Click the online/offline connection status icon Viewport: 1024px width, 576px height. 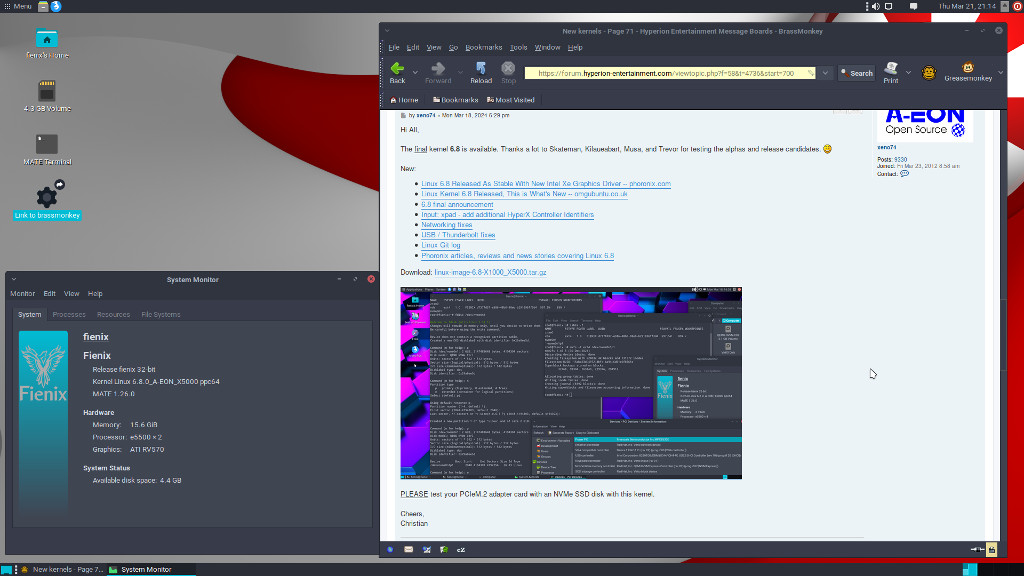point(977,550)
